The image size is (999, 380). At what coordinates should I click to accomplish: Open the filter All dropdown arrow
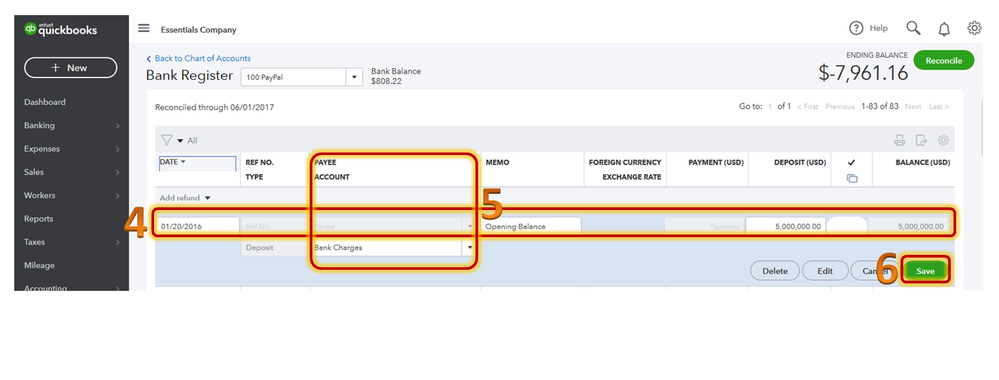point(180,141)
